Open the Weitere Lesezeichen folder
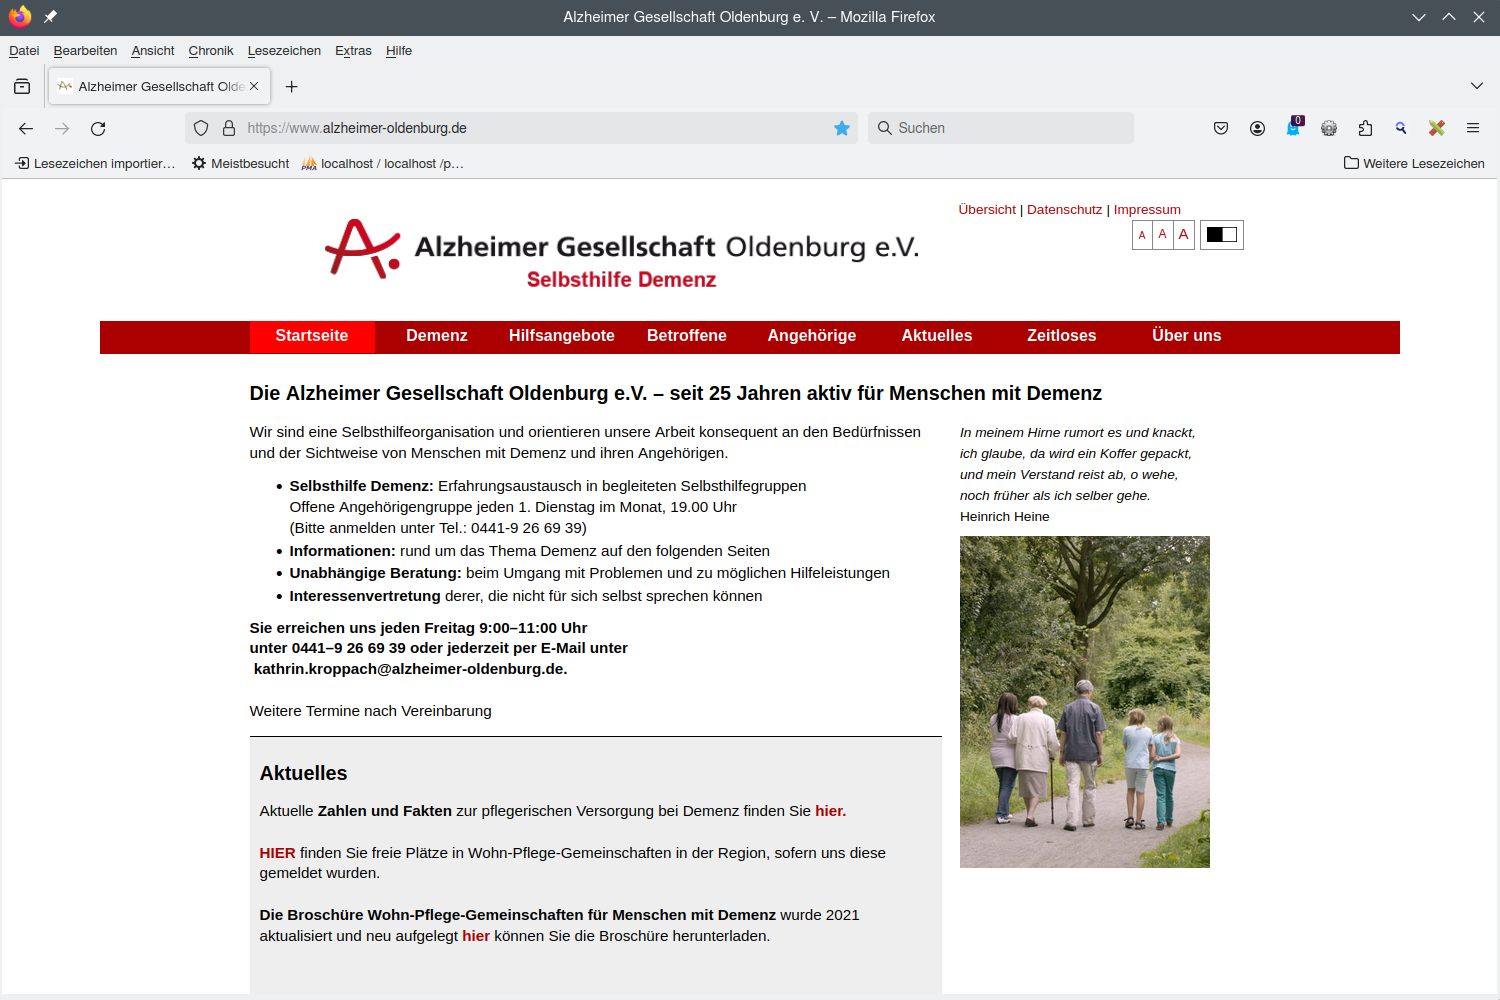 (1414, 163)
